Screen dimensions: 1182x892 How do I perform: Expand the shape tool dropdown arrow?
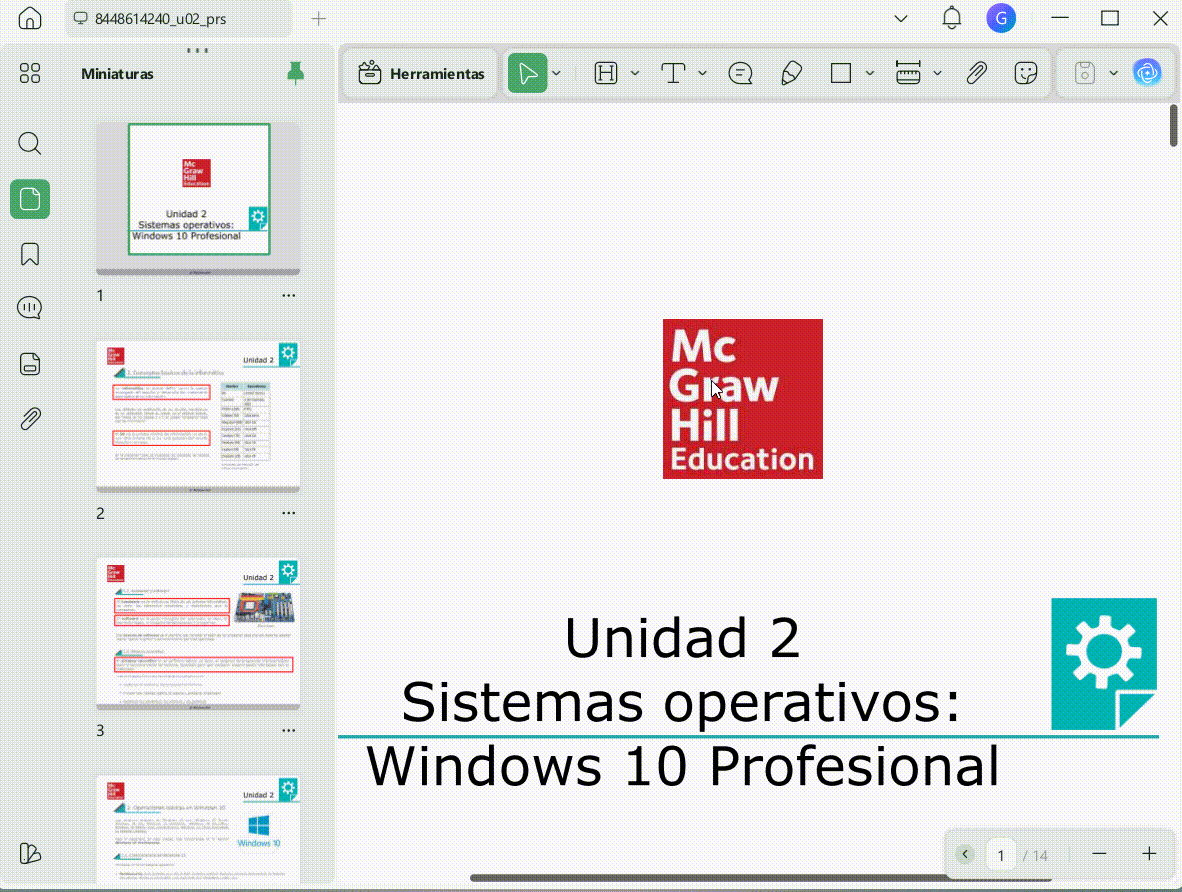[x=870, y=73]
